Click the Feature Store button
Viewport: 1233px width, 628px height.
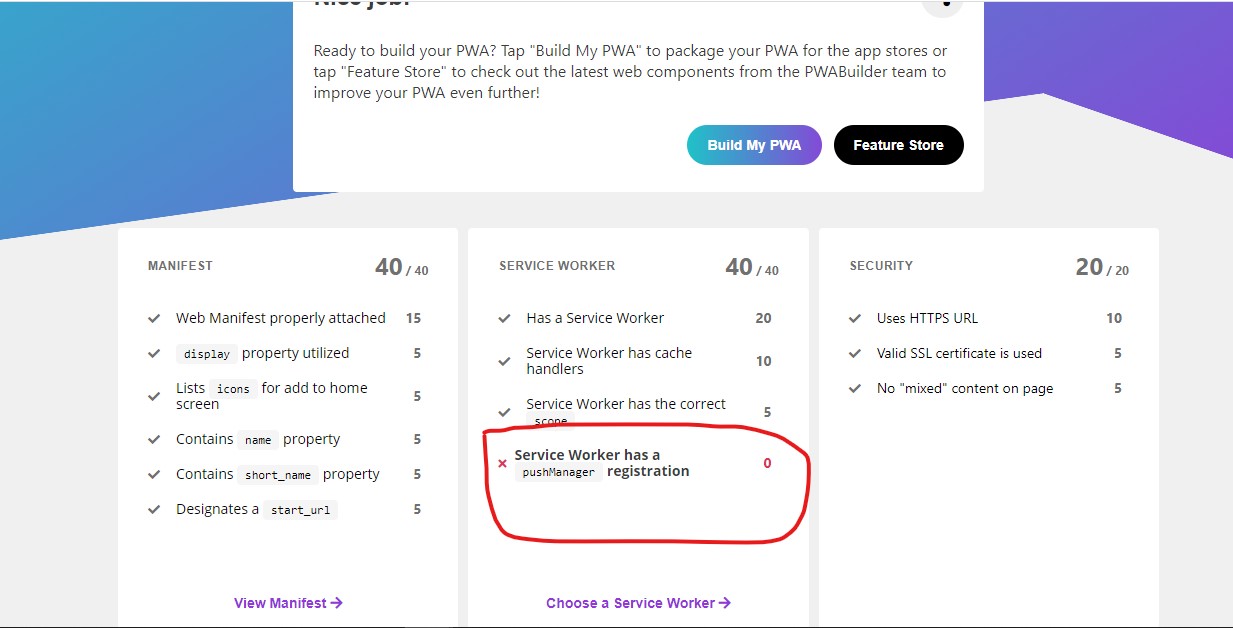pyautogui.click(x=898, y=145)
